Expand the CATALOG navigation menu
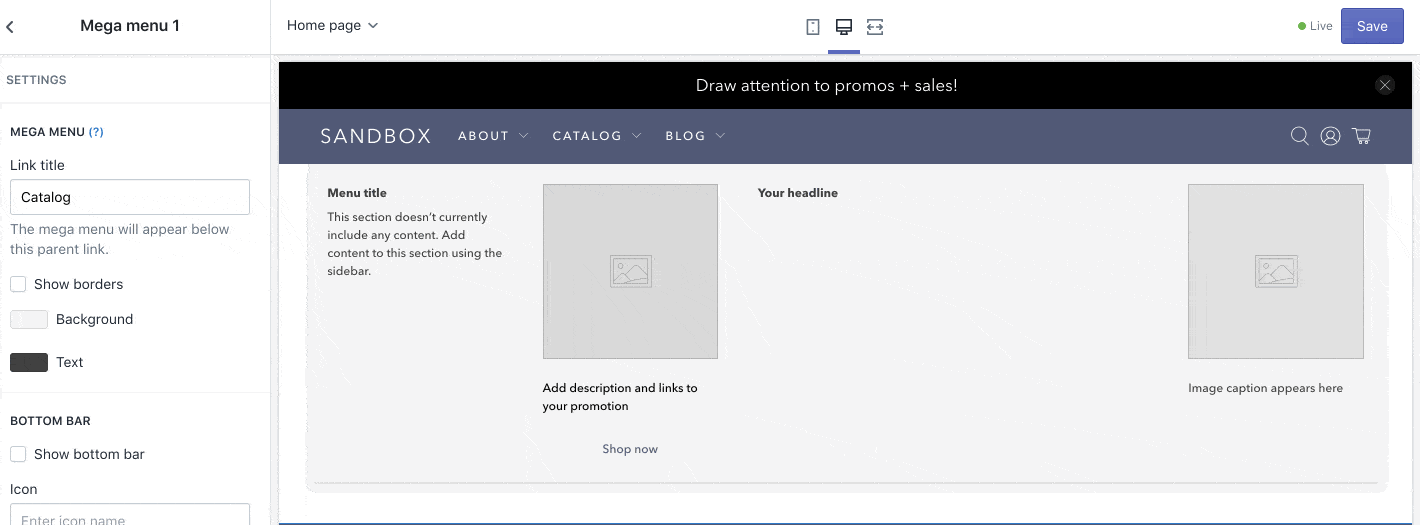 [x=597, y=136]
